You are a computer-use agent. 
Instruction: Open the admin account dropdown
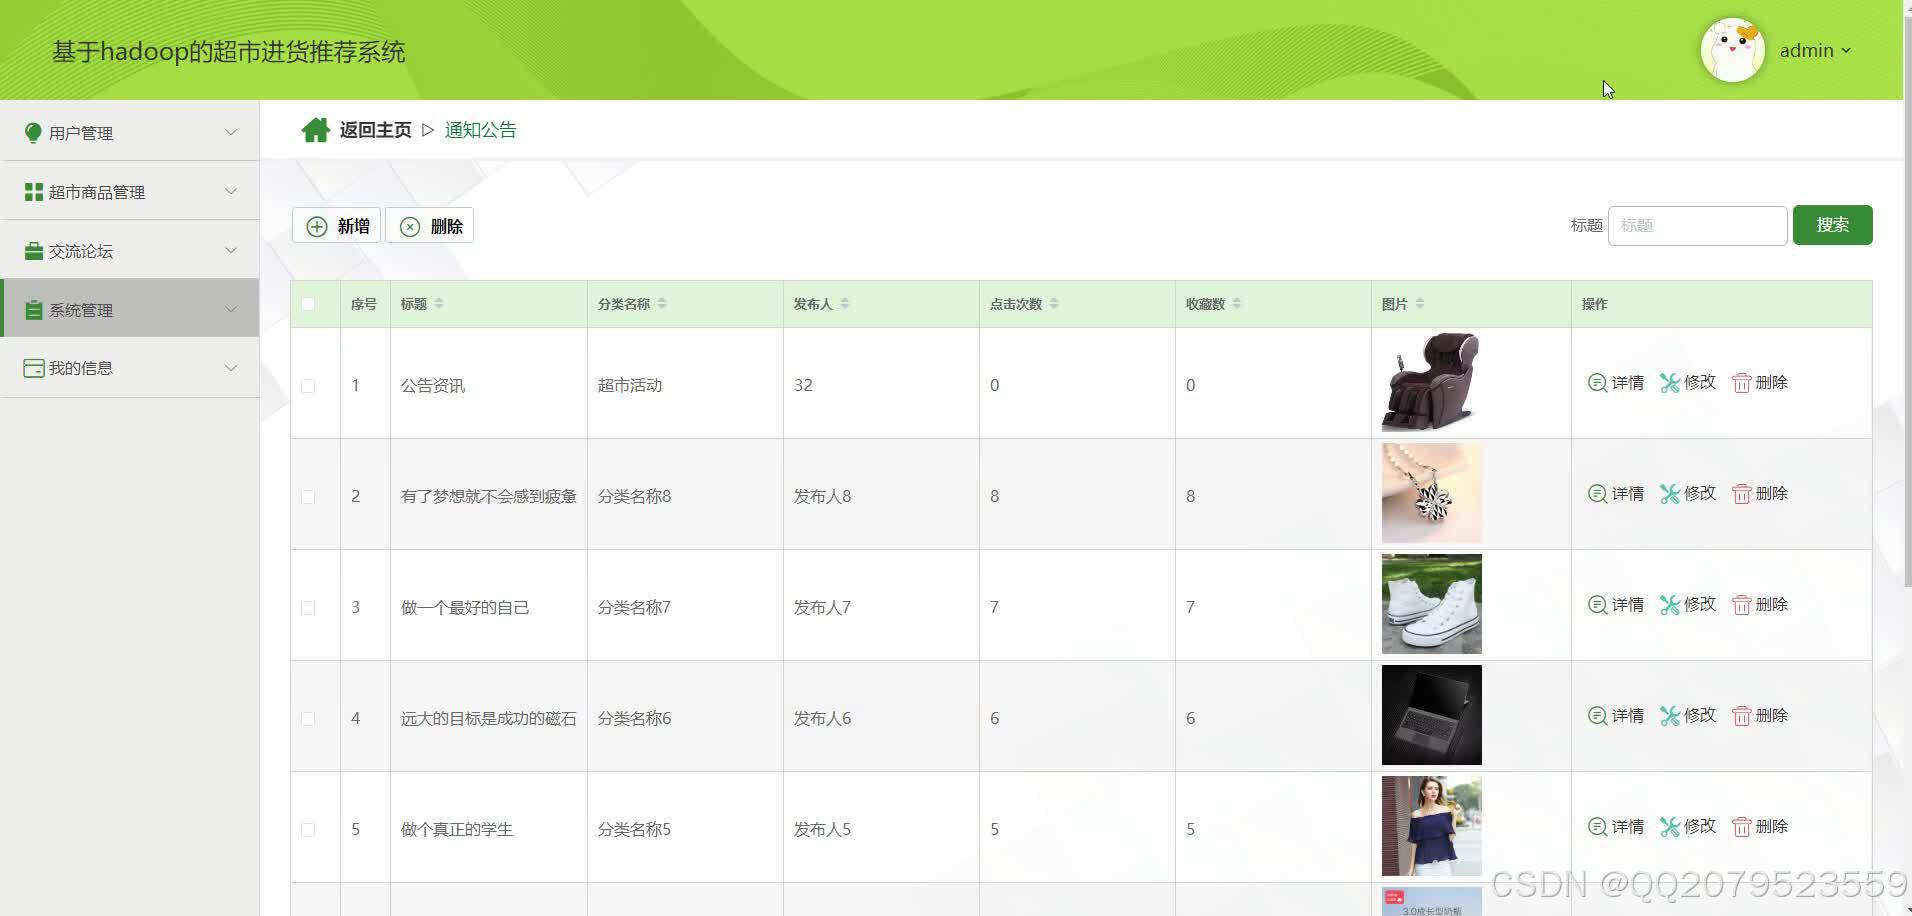click(1815, 50)
